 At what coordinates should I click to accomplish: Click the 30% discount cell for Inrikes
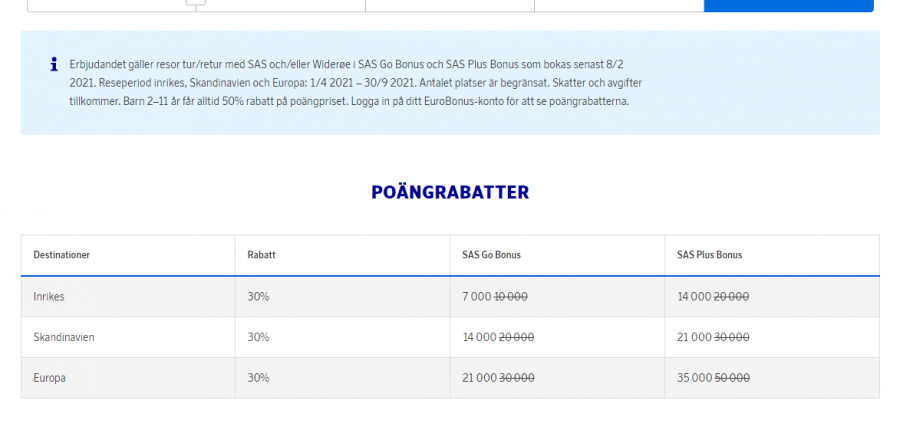click(x=258, y=297)
